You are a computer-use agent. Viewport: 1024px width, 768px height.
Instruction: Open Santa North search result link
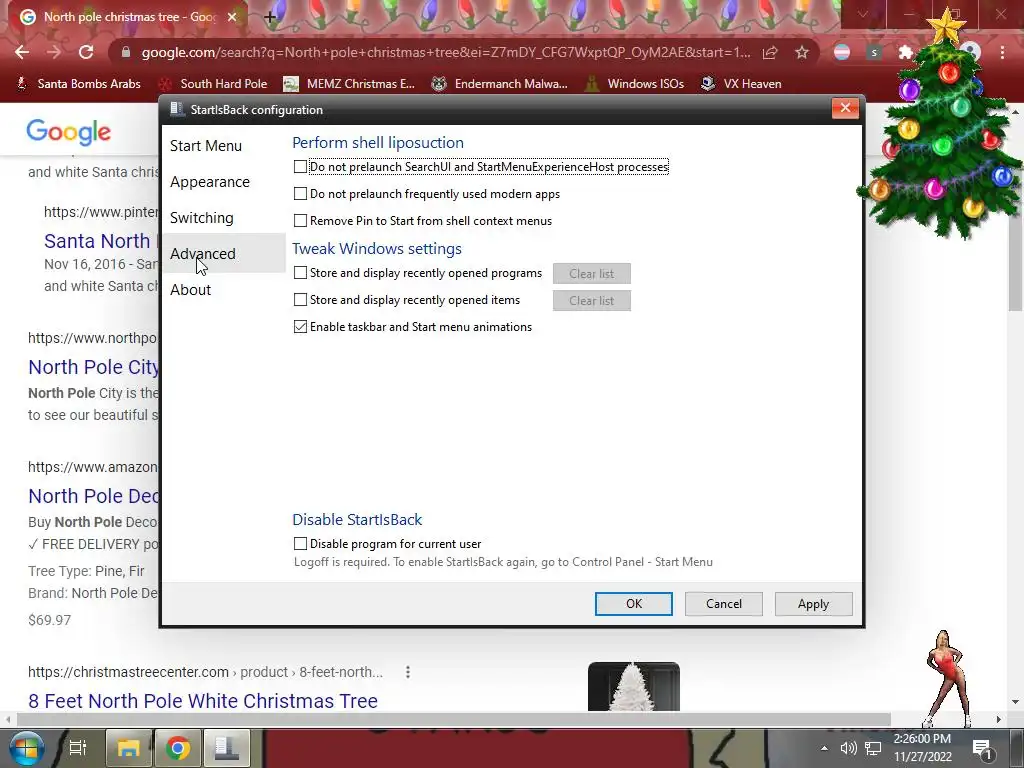[x=101, y=241]
